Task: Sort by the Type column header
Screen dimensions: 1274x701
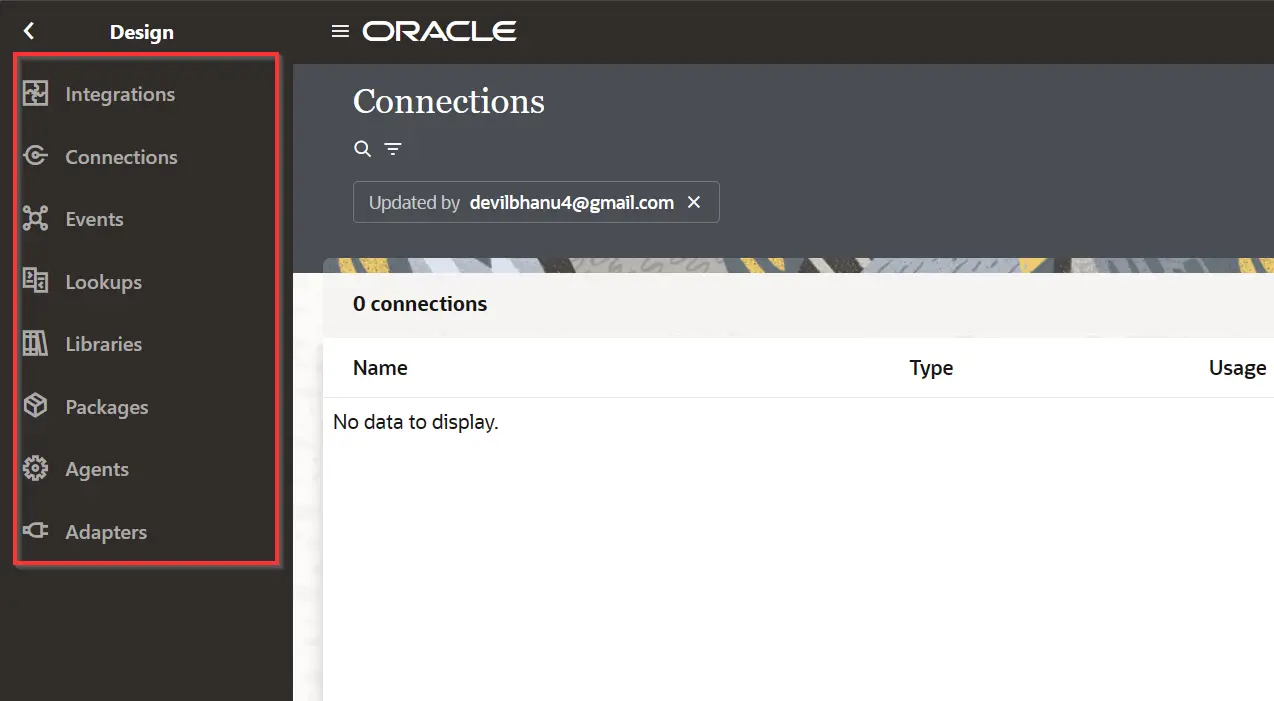Action: click(931, 368)
